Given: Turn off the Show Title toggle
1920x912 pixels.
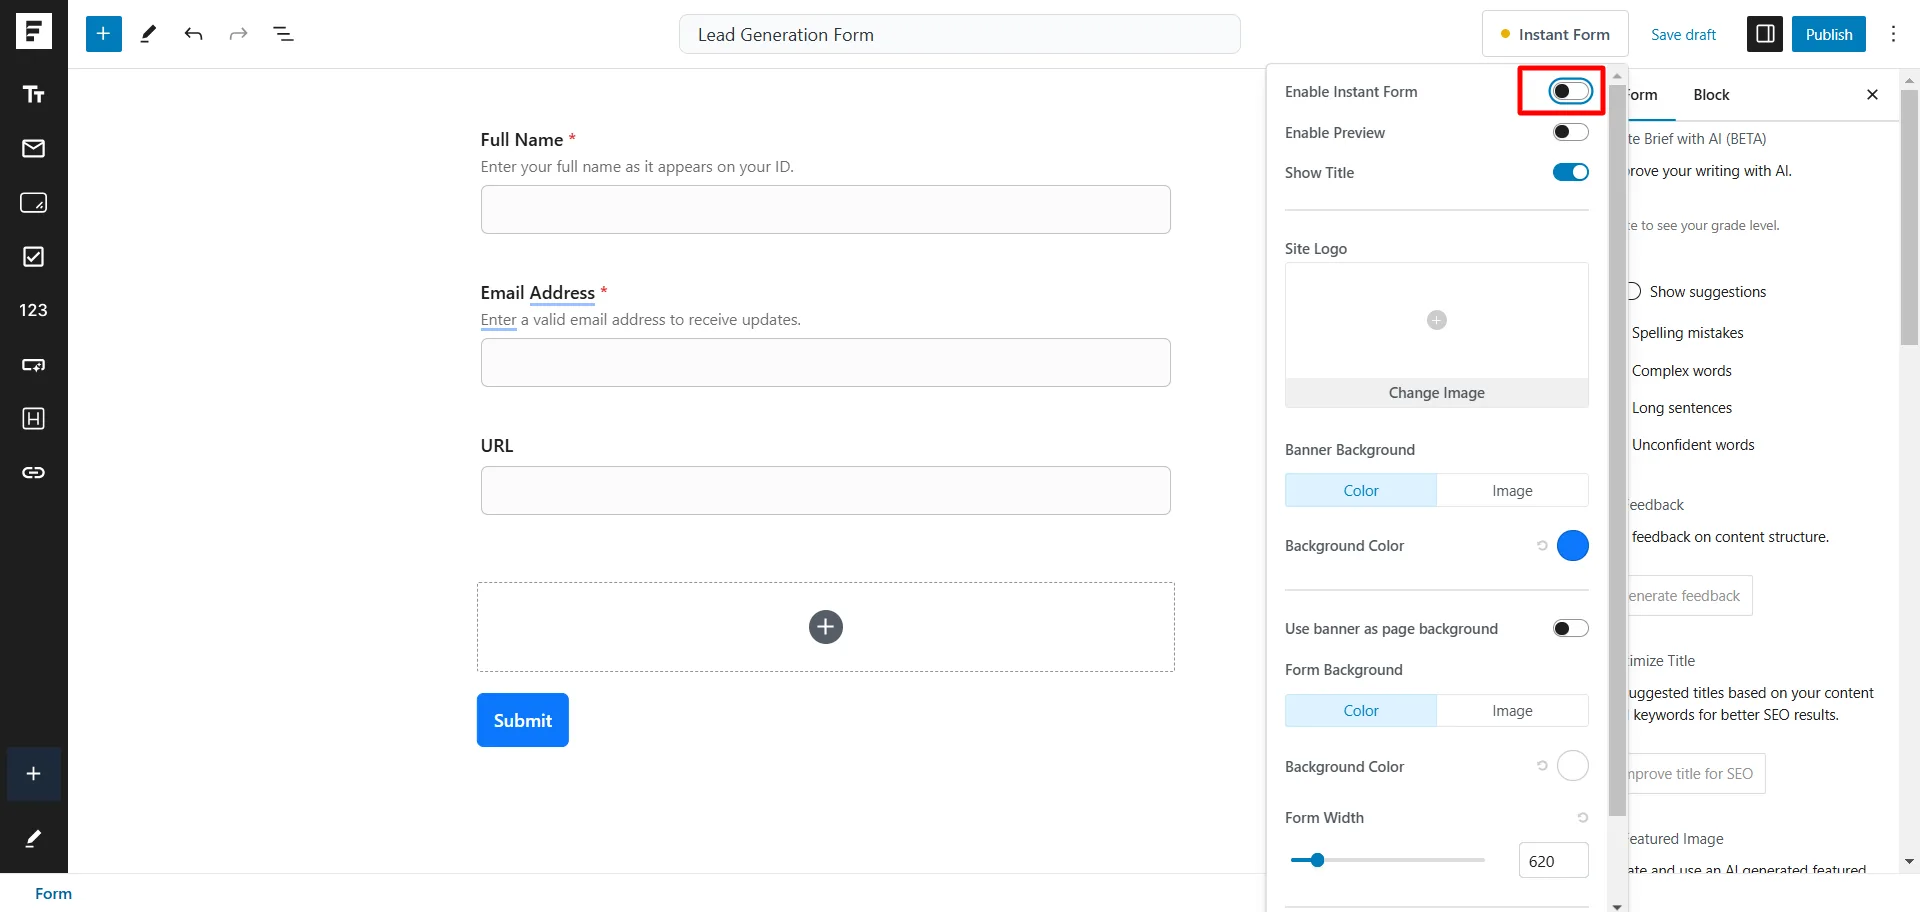Looking at the screenshot, I should click(x=1569, y=171).
